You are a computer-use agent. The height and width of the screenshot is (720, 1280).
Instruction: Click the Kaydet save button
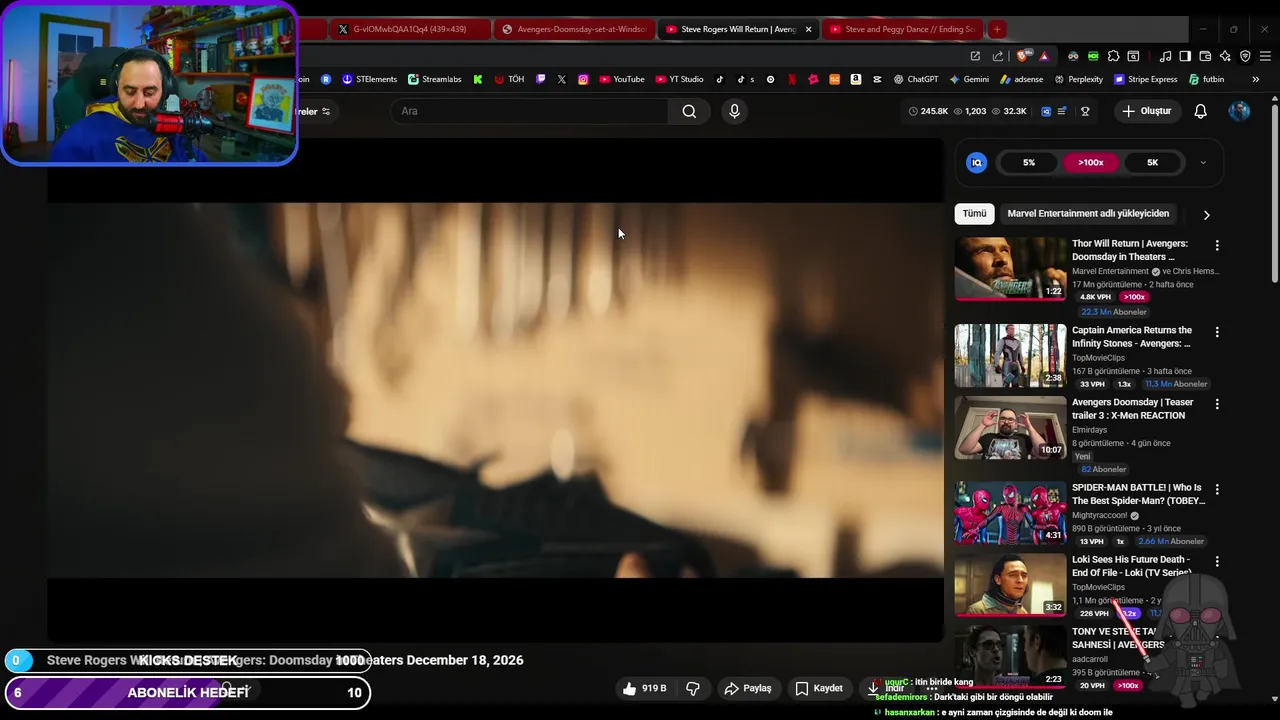coord(819,688)
